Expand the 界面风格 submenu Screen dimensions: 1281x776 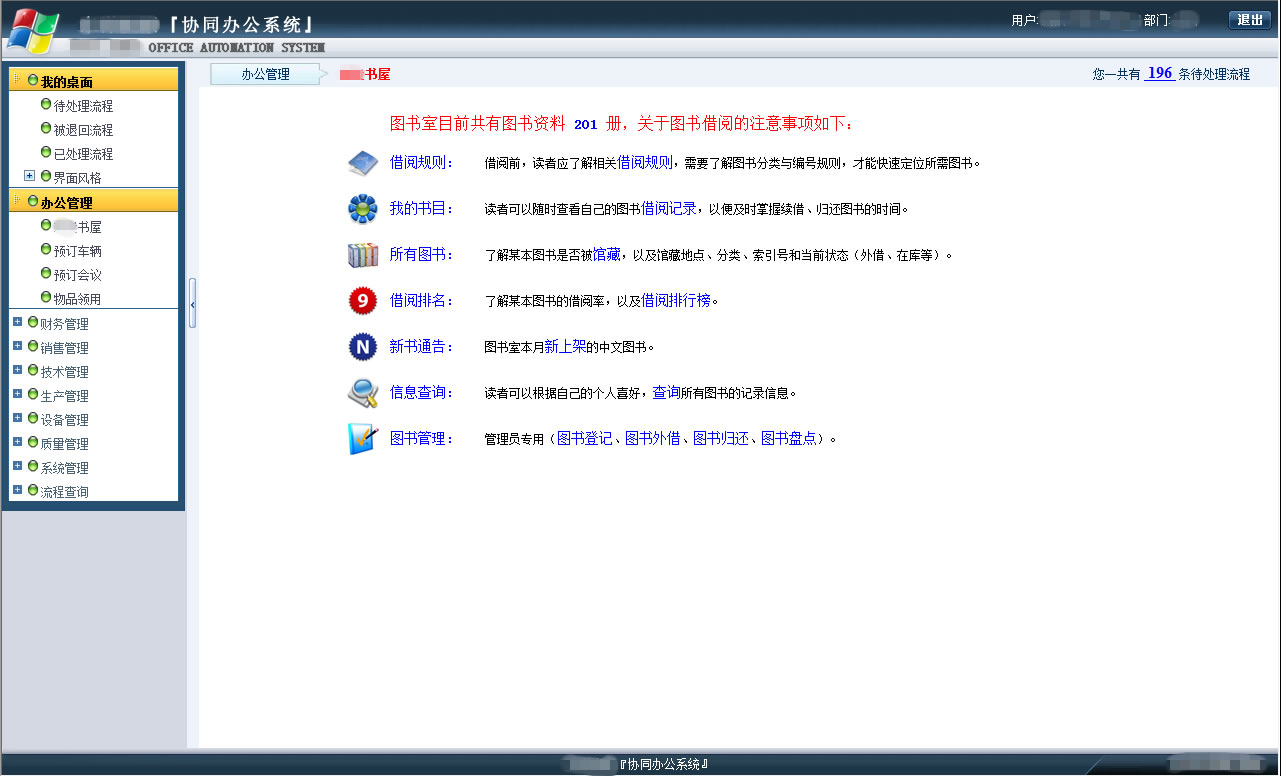click(x=30, y=177)
